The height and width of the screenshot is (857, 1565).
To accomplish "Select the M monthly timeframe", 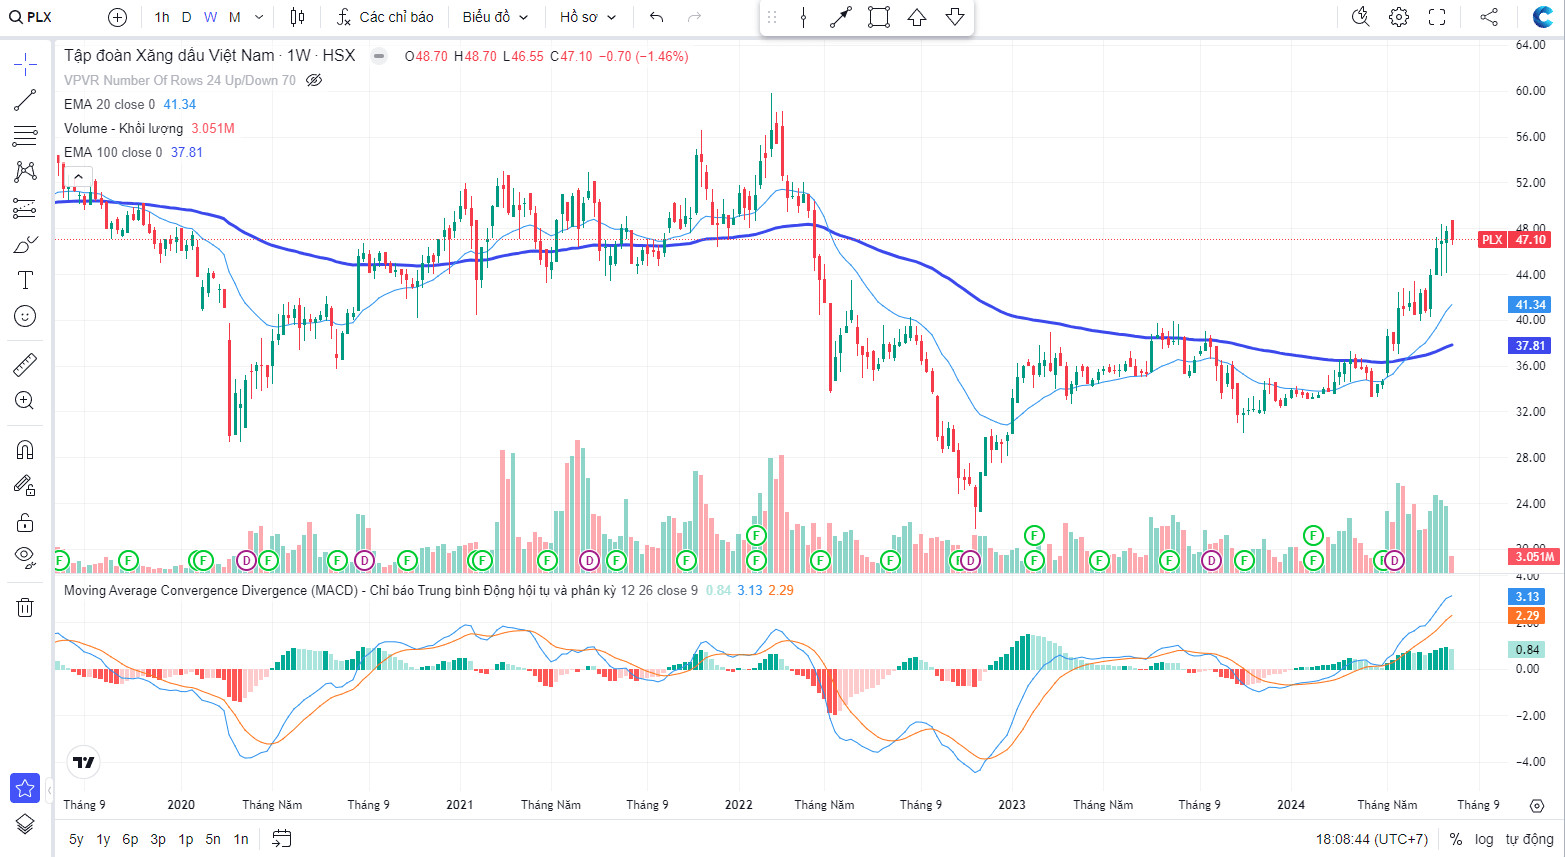I will [x=234, y=17].
